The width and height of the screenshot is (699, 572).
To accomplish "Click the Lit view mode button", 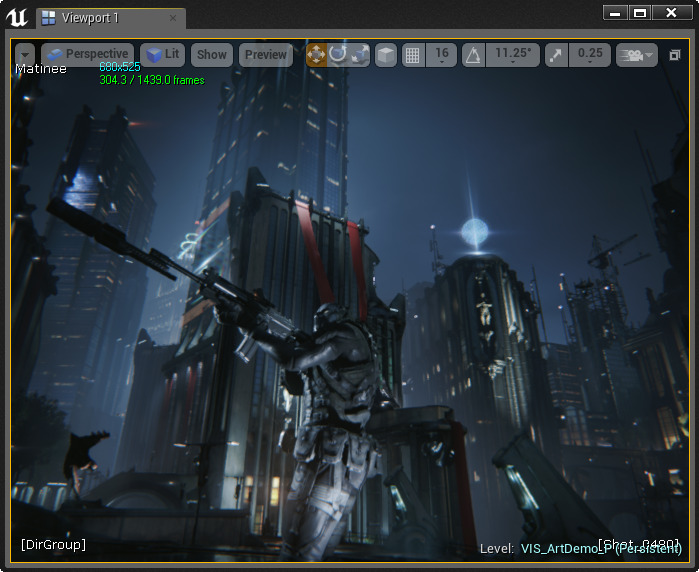I will [x=163, y=55].
